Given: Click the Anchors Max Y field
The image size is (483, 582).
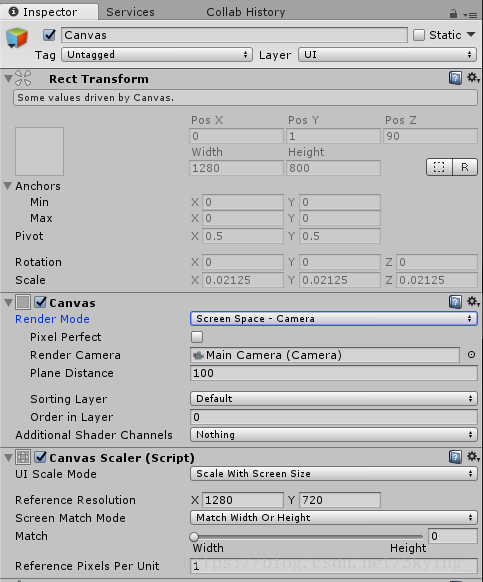Looking at the screenshot, I should click(x=340, y=218).
